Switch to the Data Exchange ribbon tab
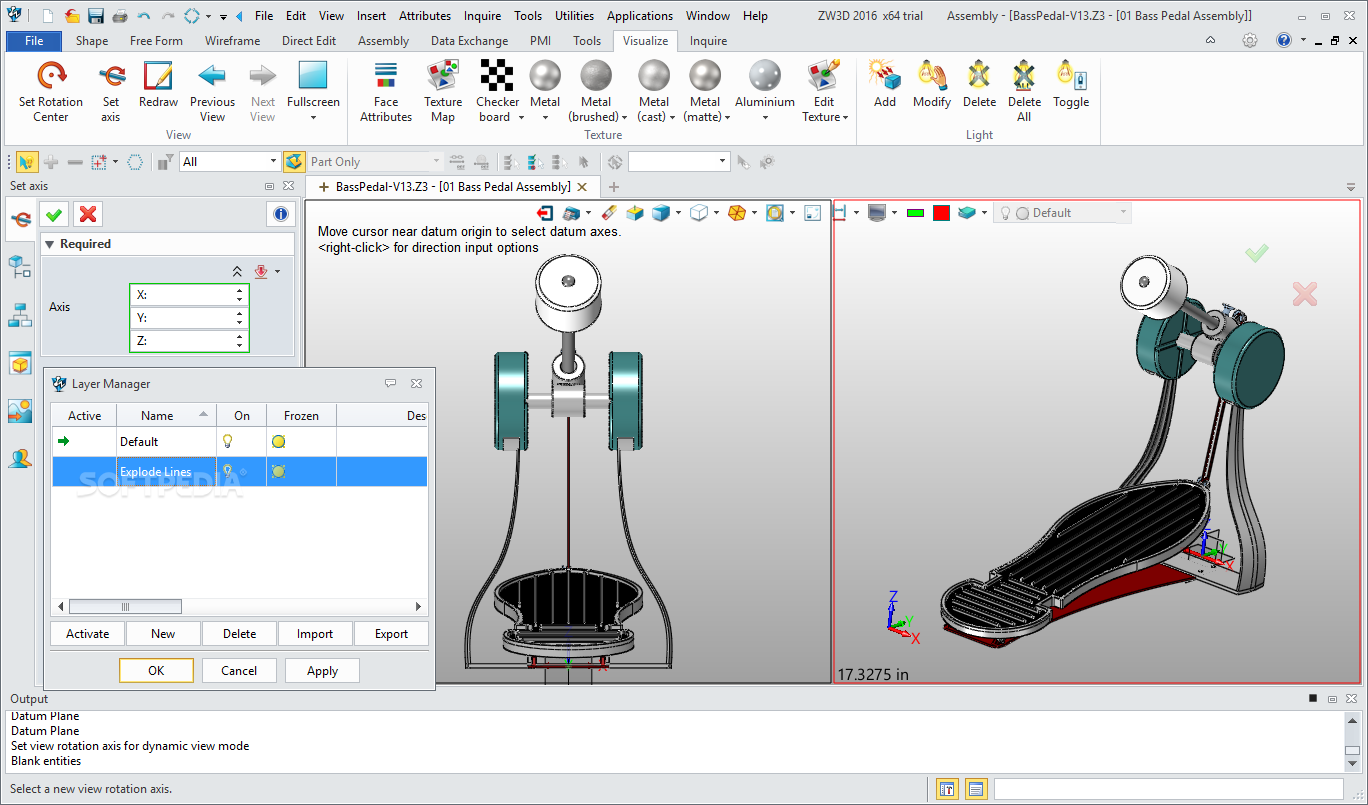 click(469, 41)
